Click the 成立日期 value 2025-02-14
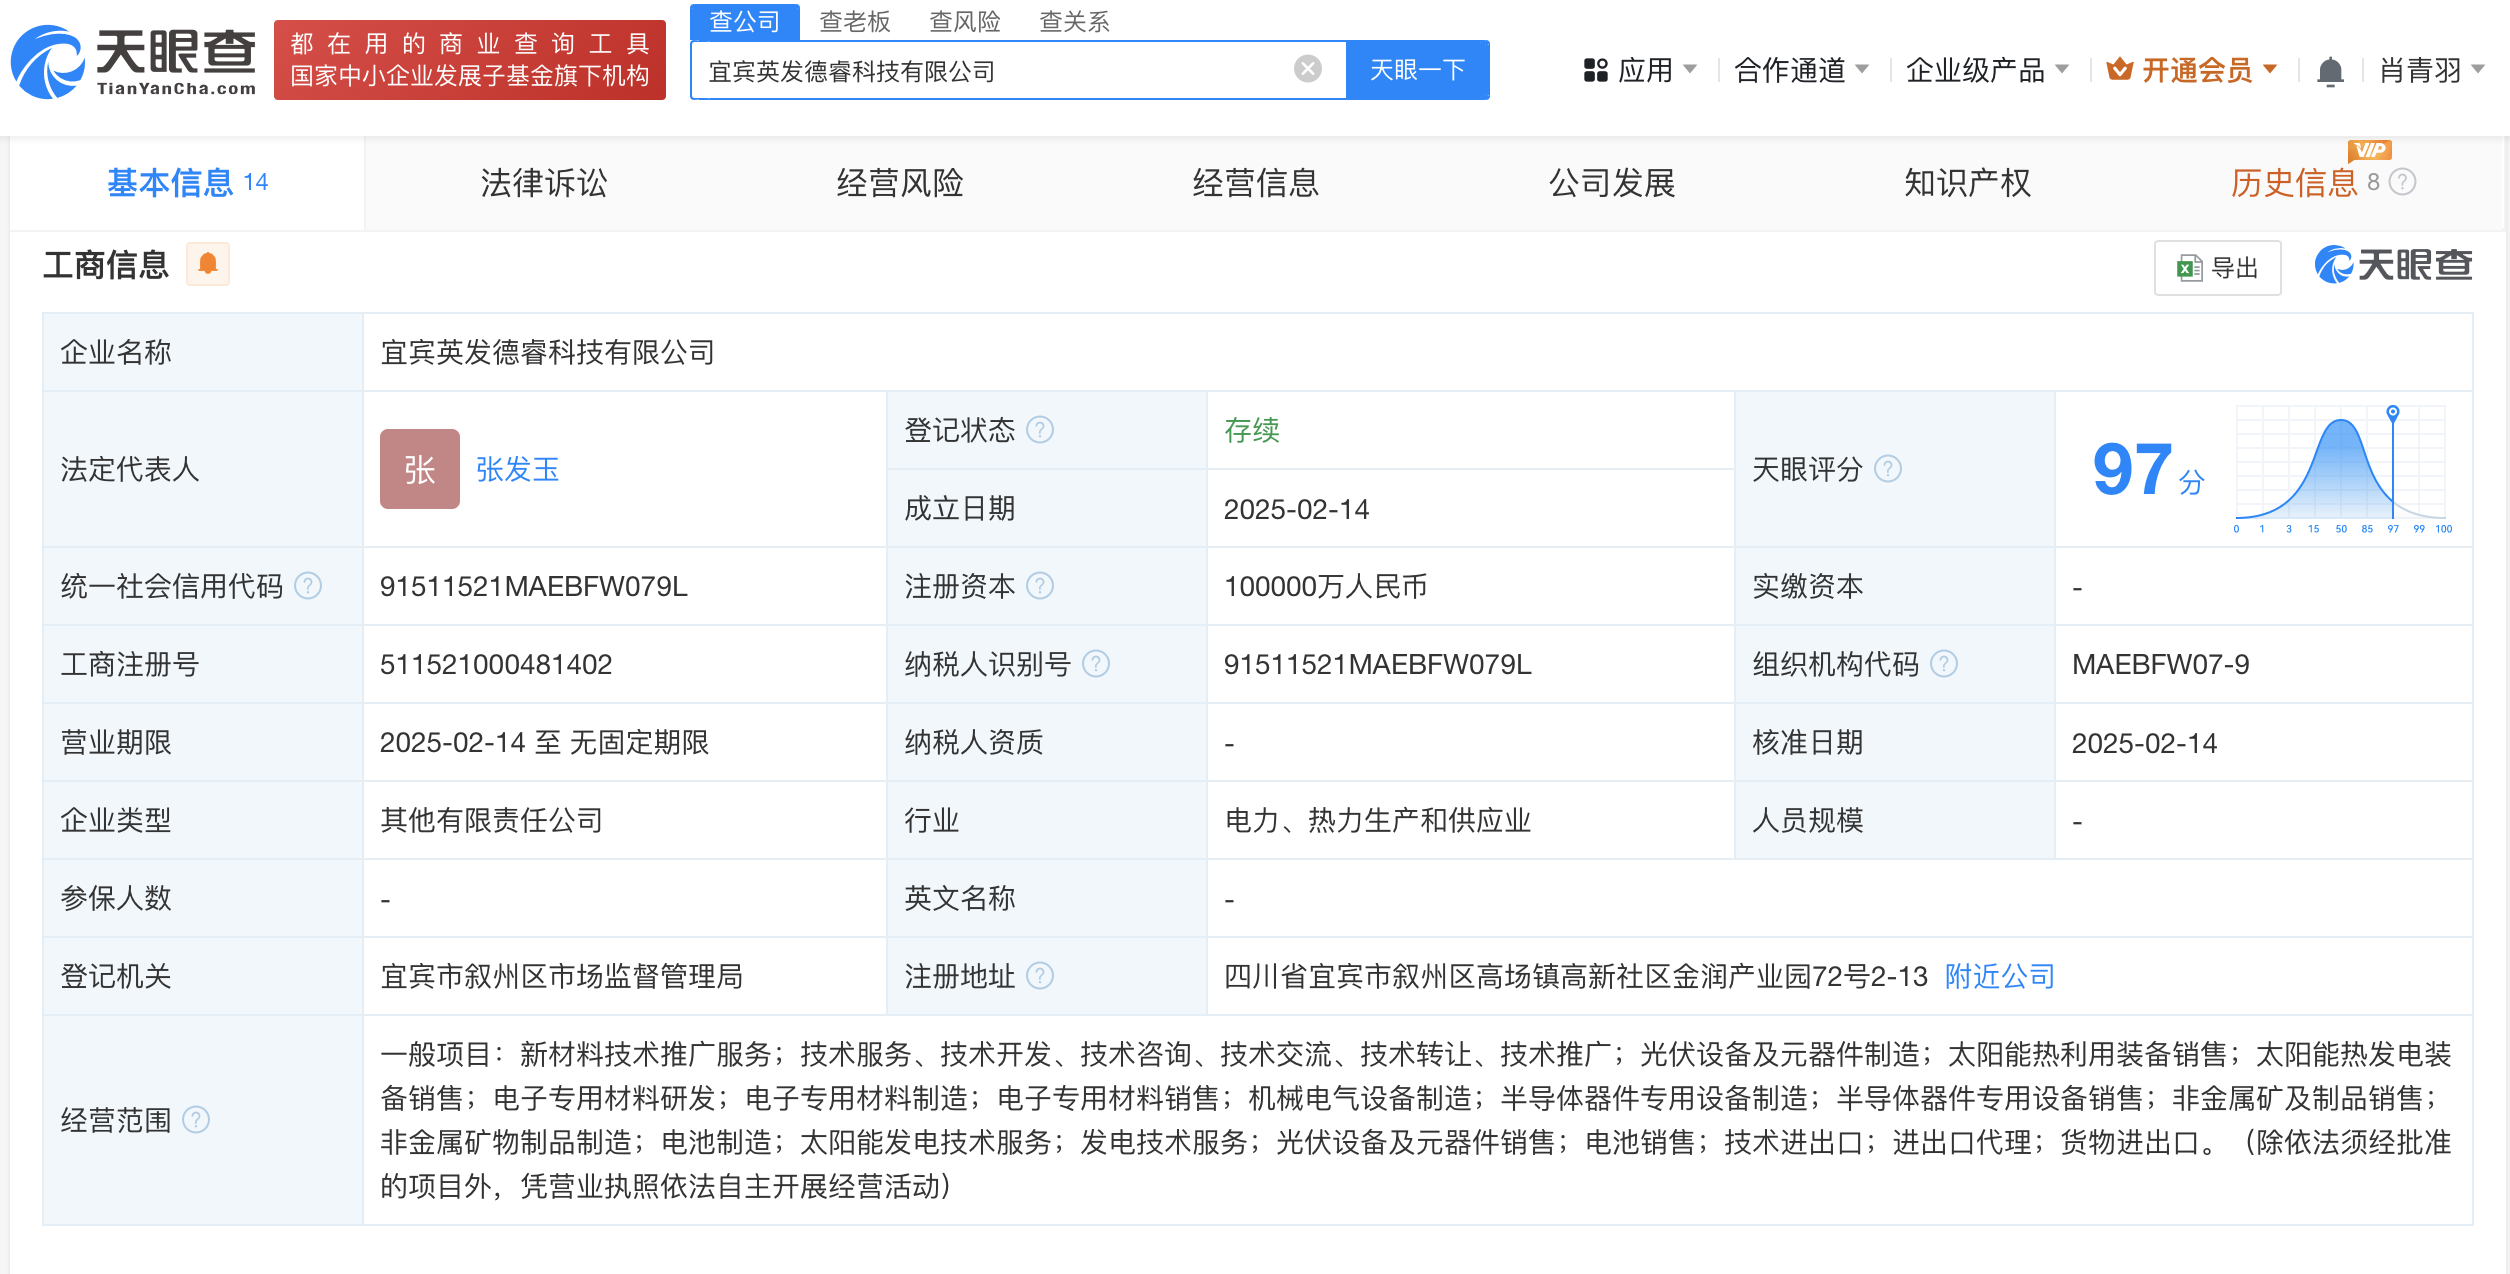This screenshot has width=2510, height=1274. click(1297, 509)
